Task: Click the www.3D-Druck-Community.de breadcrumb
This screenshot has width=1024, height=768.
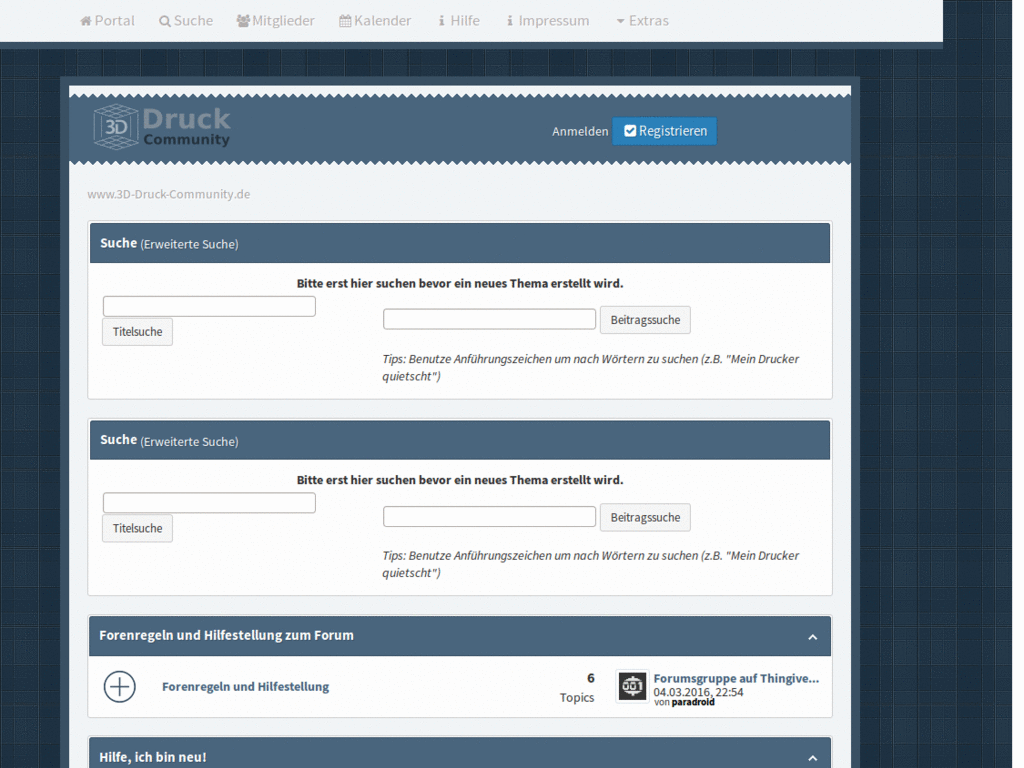Action: 168,194
